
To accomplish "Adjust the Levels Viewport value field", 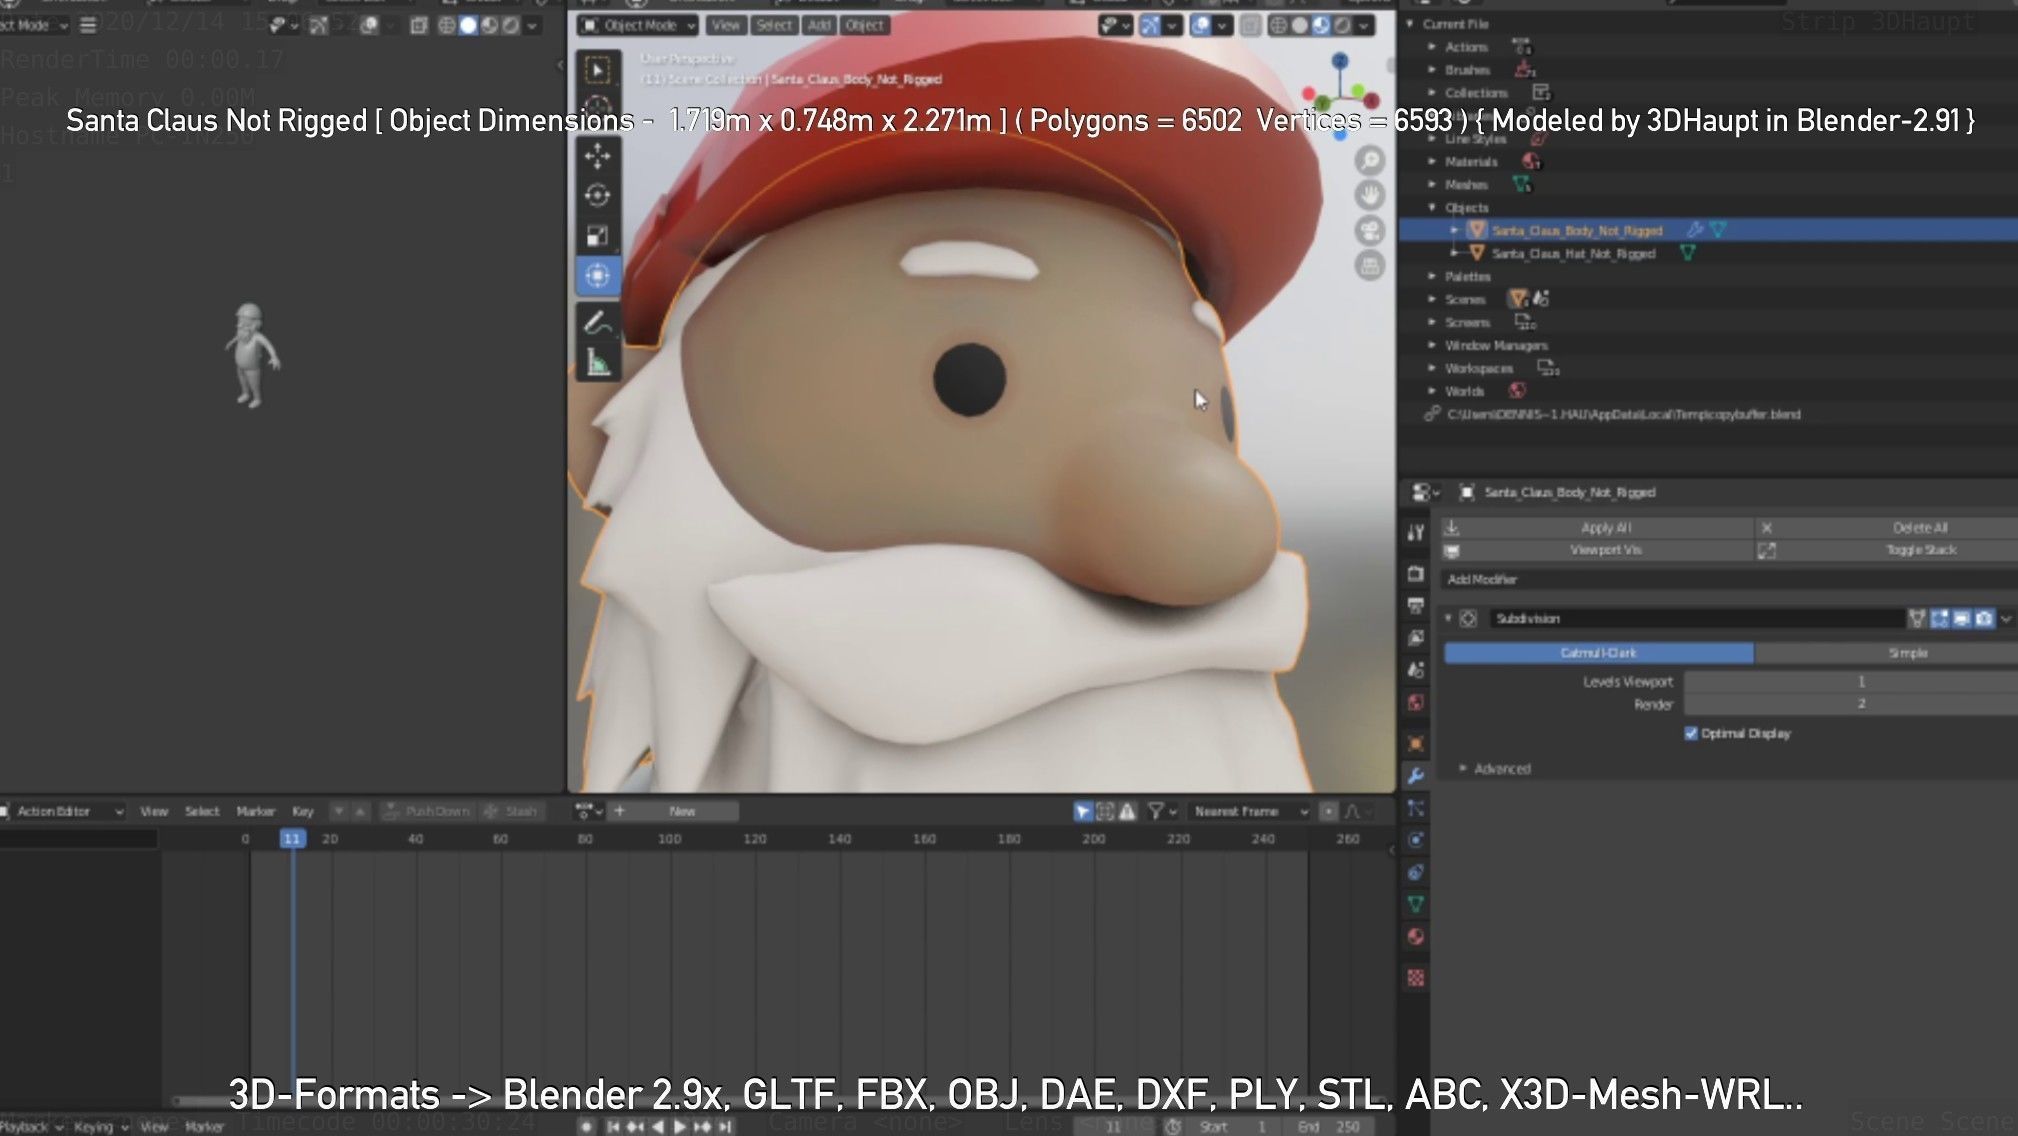I will point(1851,682).
